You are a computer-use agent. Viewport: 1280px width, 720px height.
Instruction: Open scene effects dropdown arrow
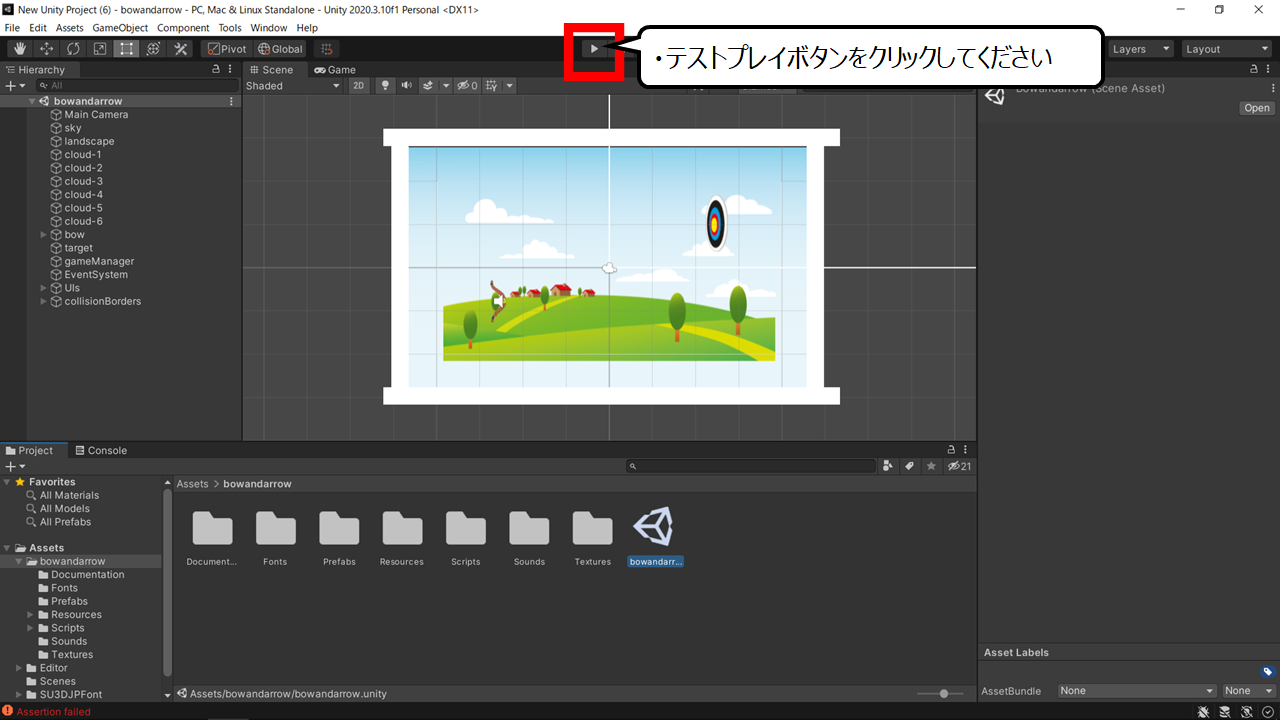(x=446, y=86)
